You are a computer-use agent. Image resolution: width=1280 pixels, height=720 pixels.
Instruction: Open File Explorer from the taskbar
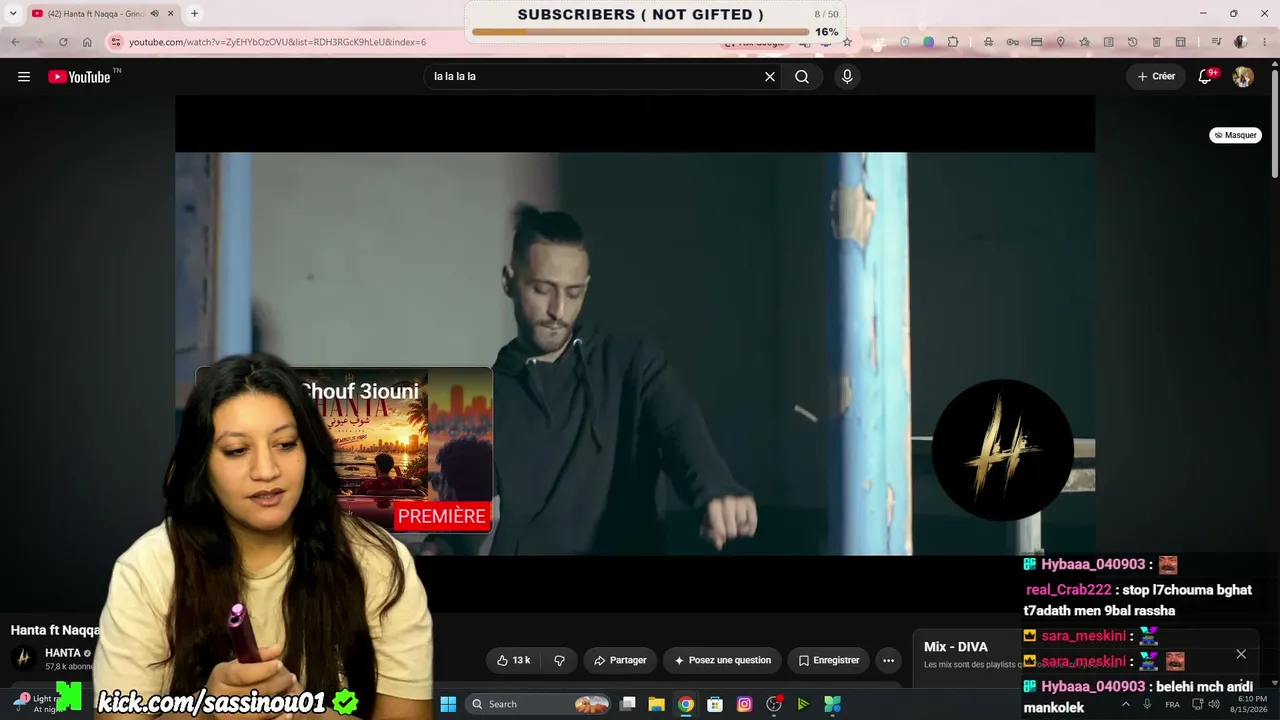point(657,704)
